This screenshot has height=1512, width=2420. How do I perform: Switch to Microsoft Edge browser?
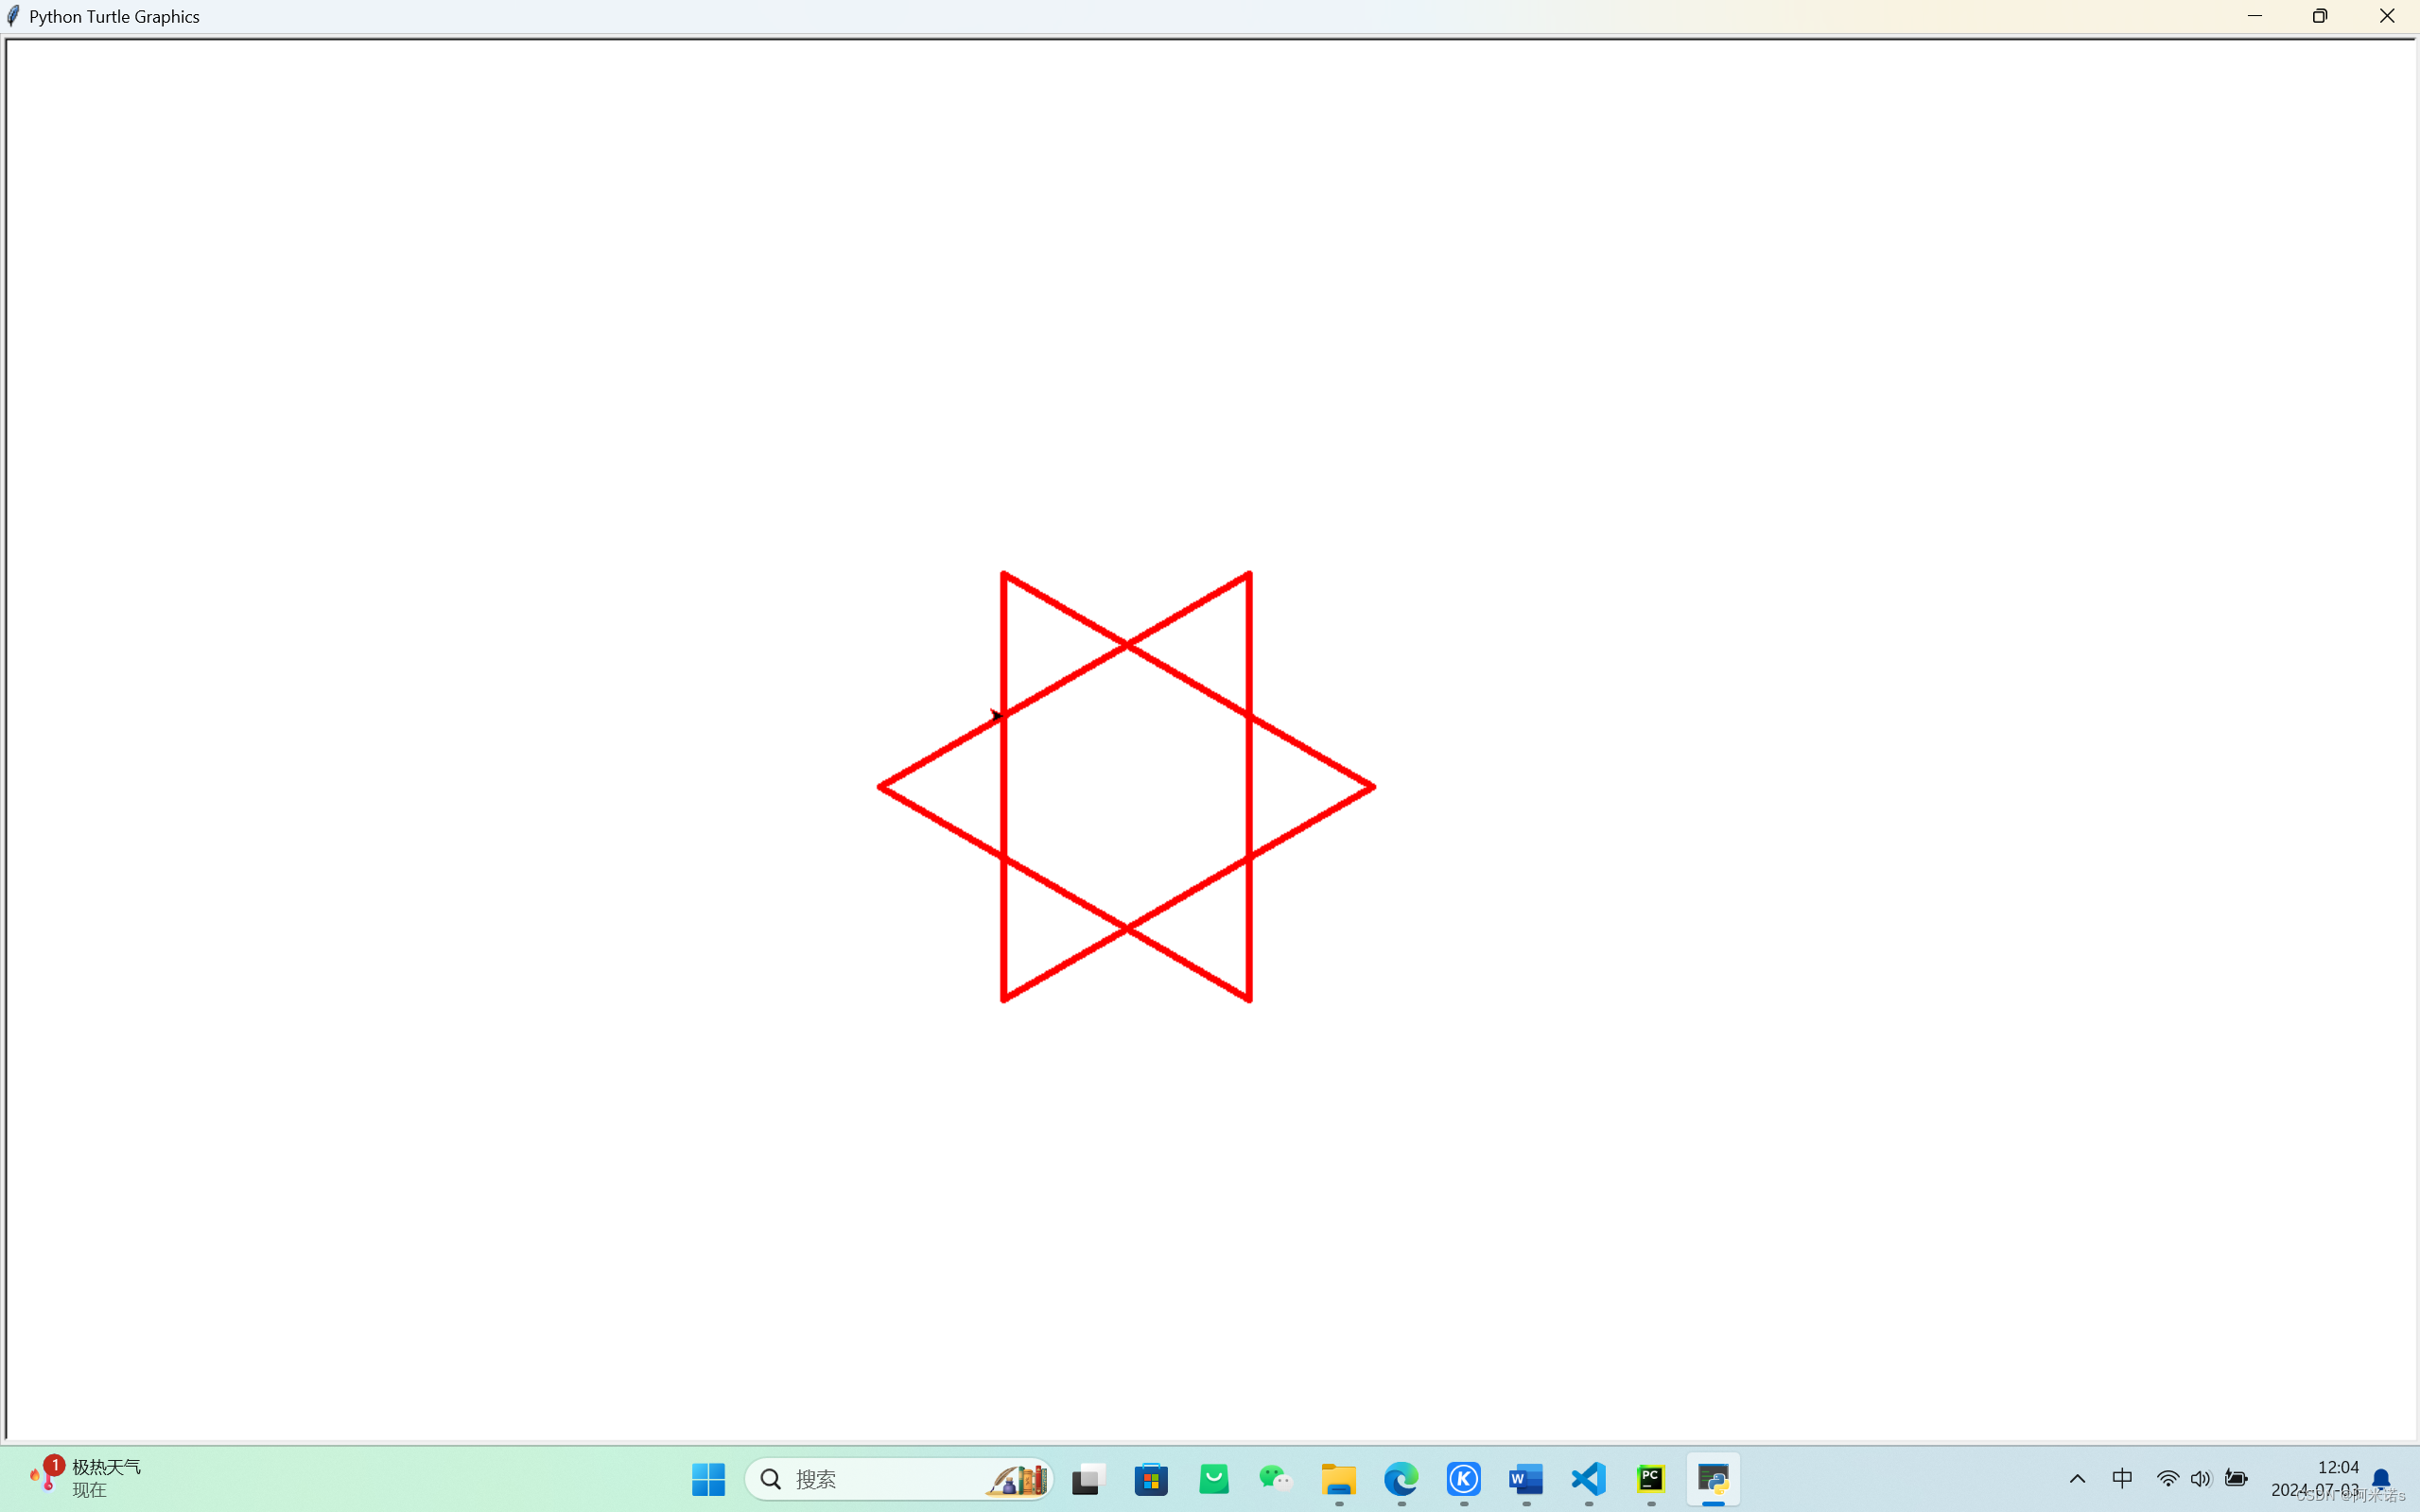1401,1479
